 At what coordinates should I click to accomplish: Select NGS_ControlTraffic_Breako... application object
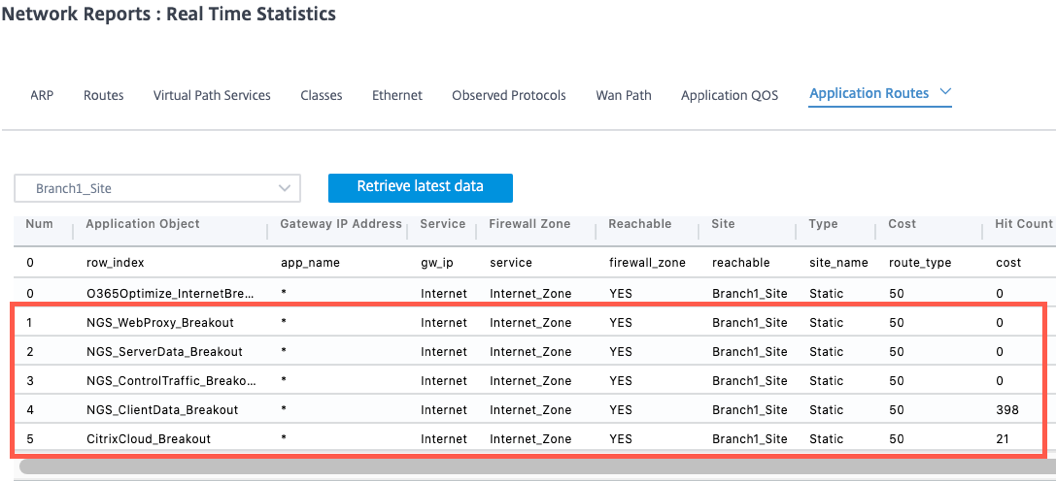(171, 381)
